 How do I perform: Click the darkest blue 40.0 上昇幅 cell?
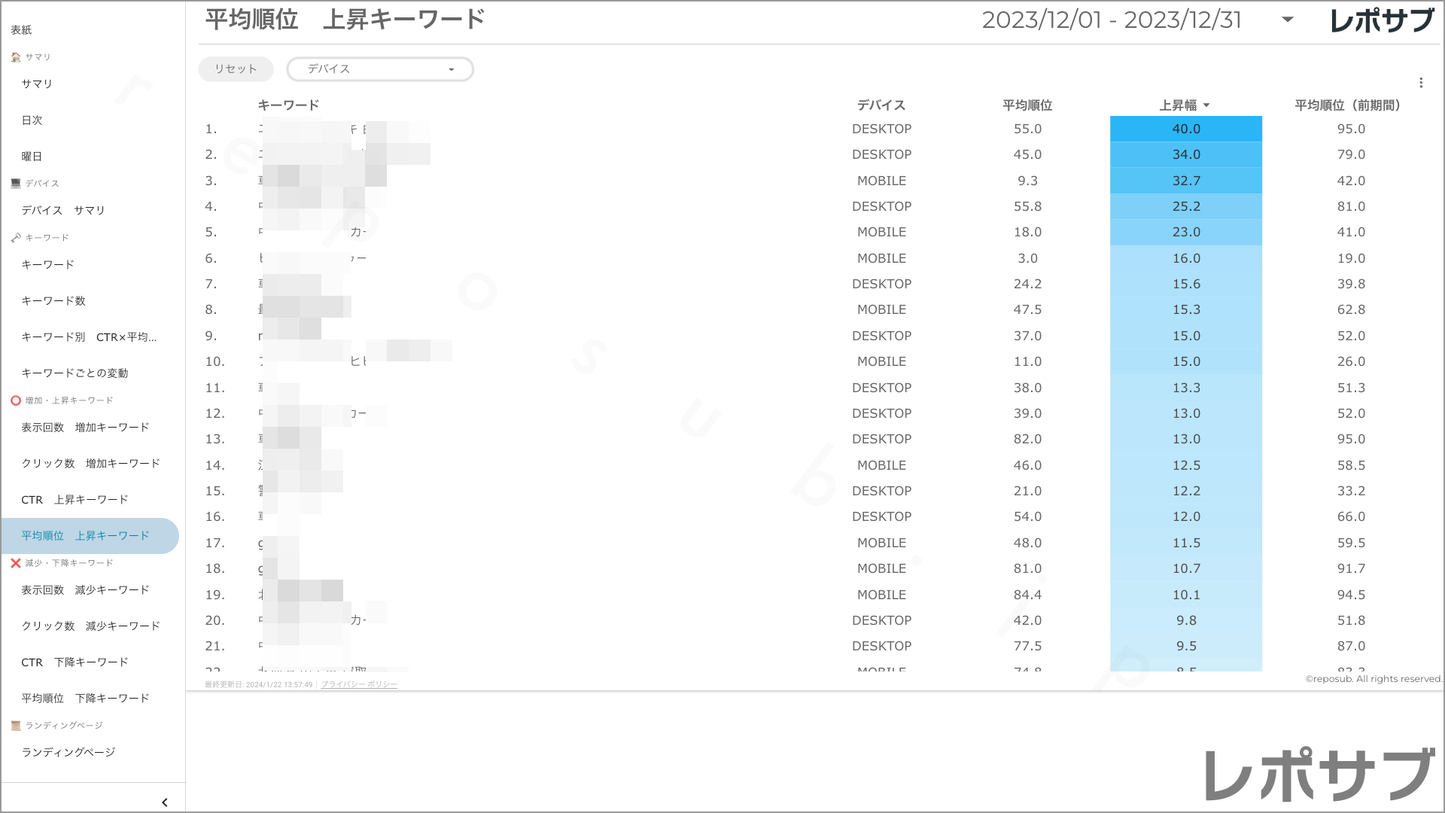click(1185, 129)
